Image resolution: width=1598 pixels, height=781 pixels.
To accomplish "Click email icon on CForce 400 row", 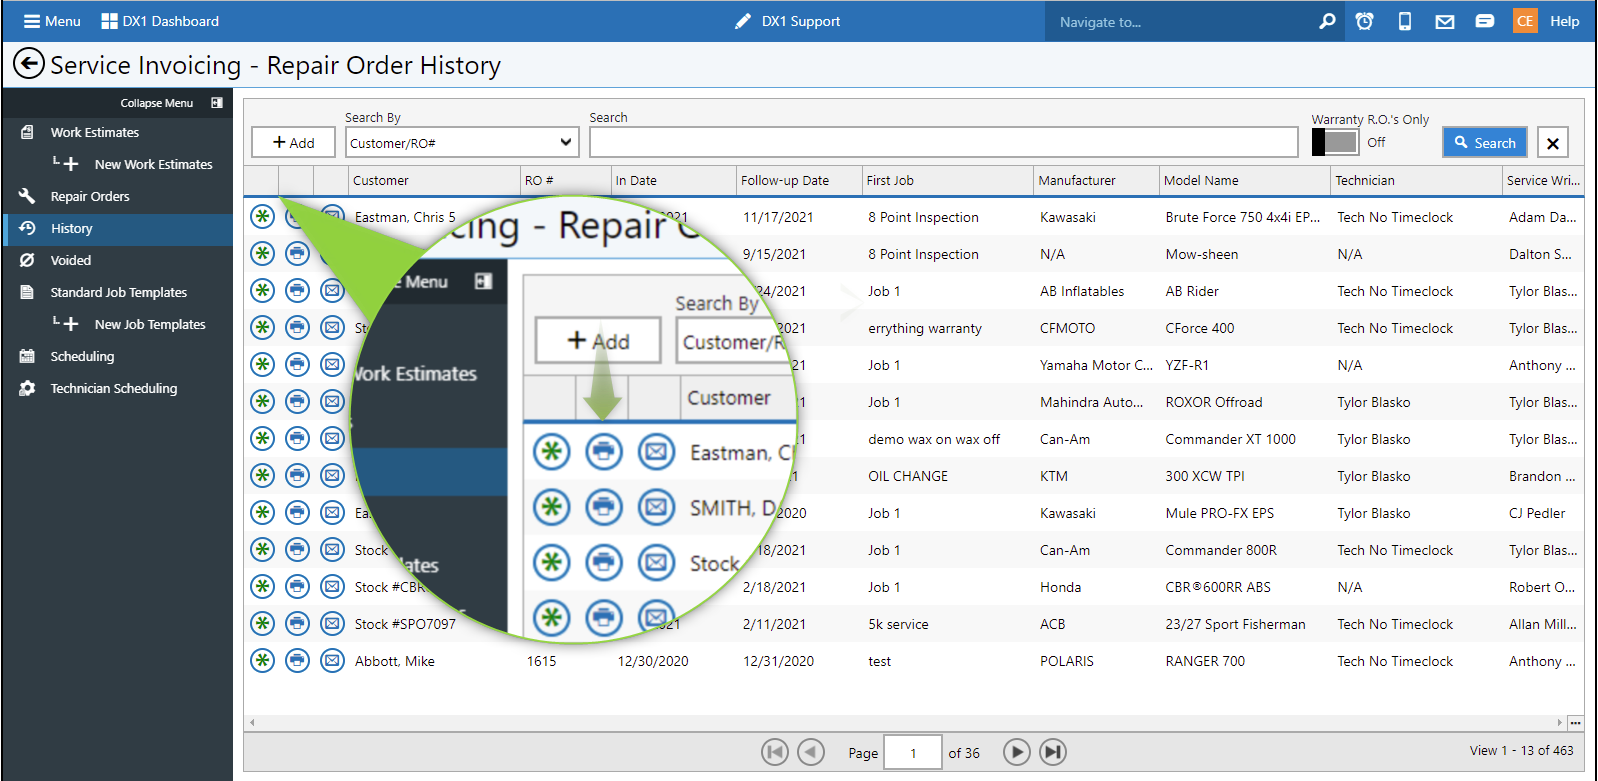I will [x=332, y=327].
